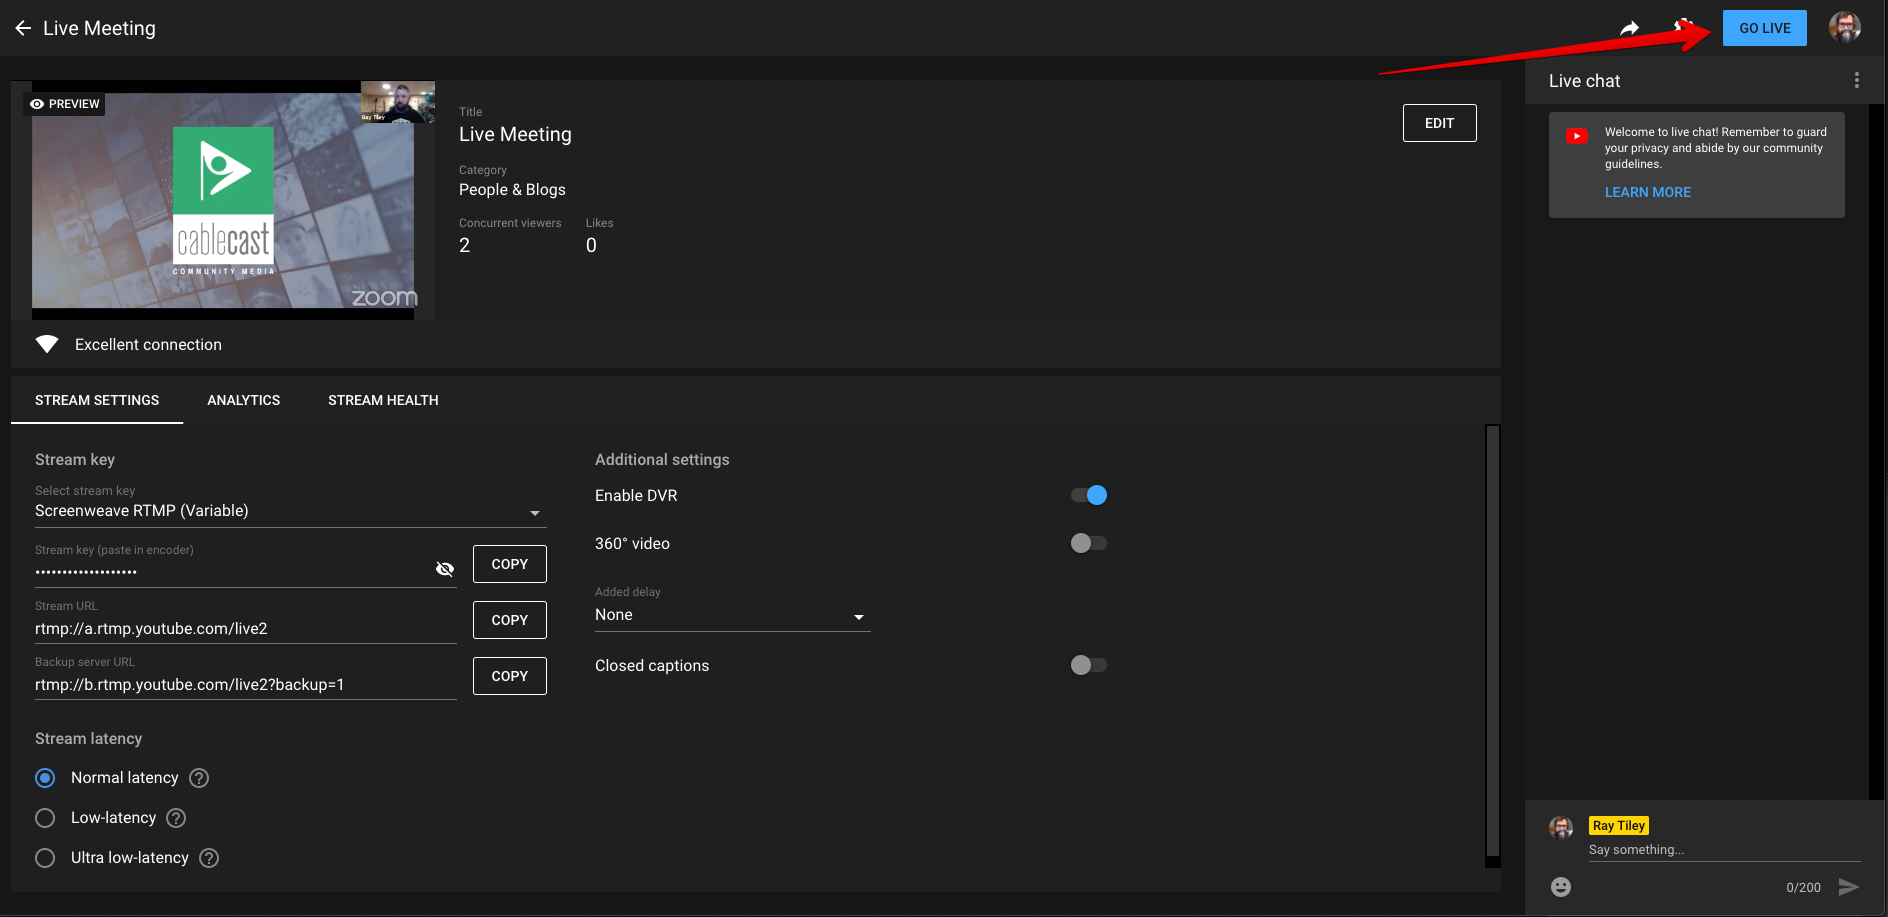
Task: Open the Analytics tab
Action: coord(244,400)
